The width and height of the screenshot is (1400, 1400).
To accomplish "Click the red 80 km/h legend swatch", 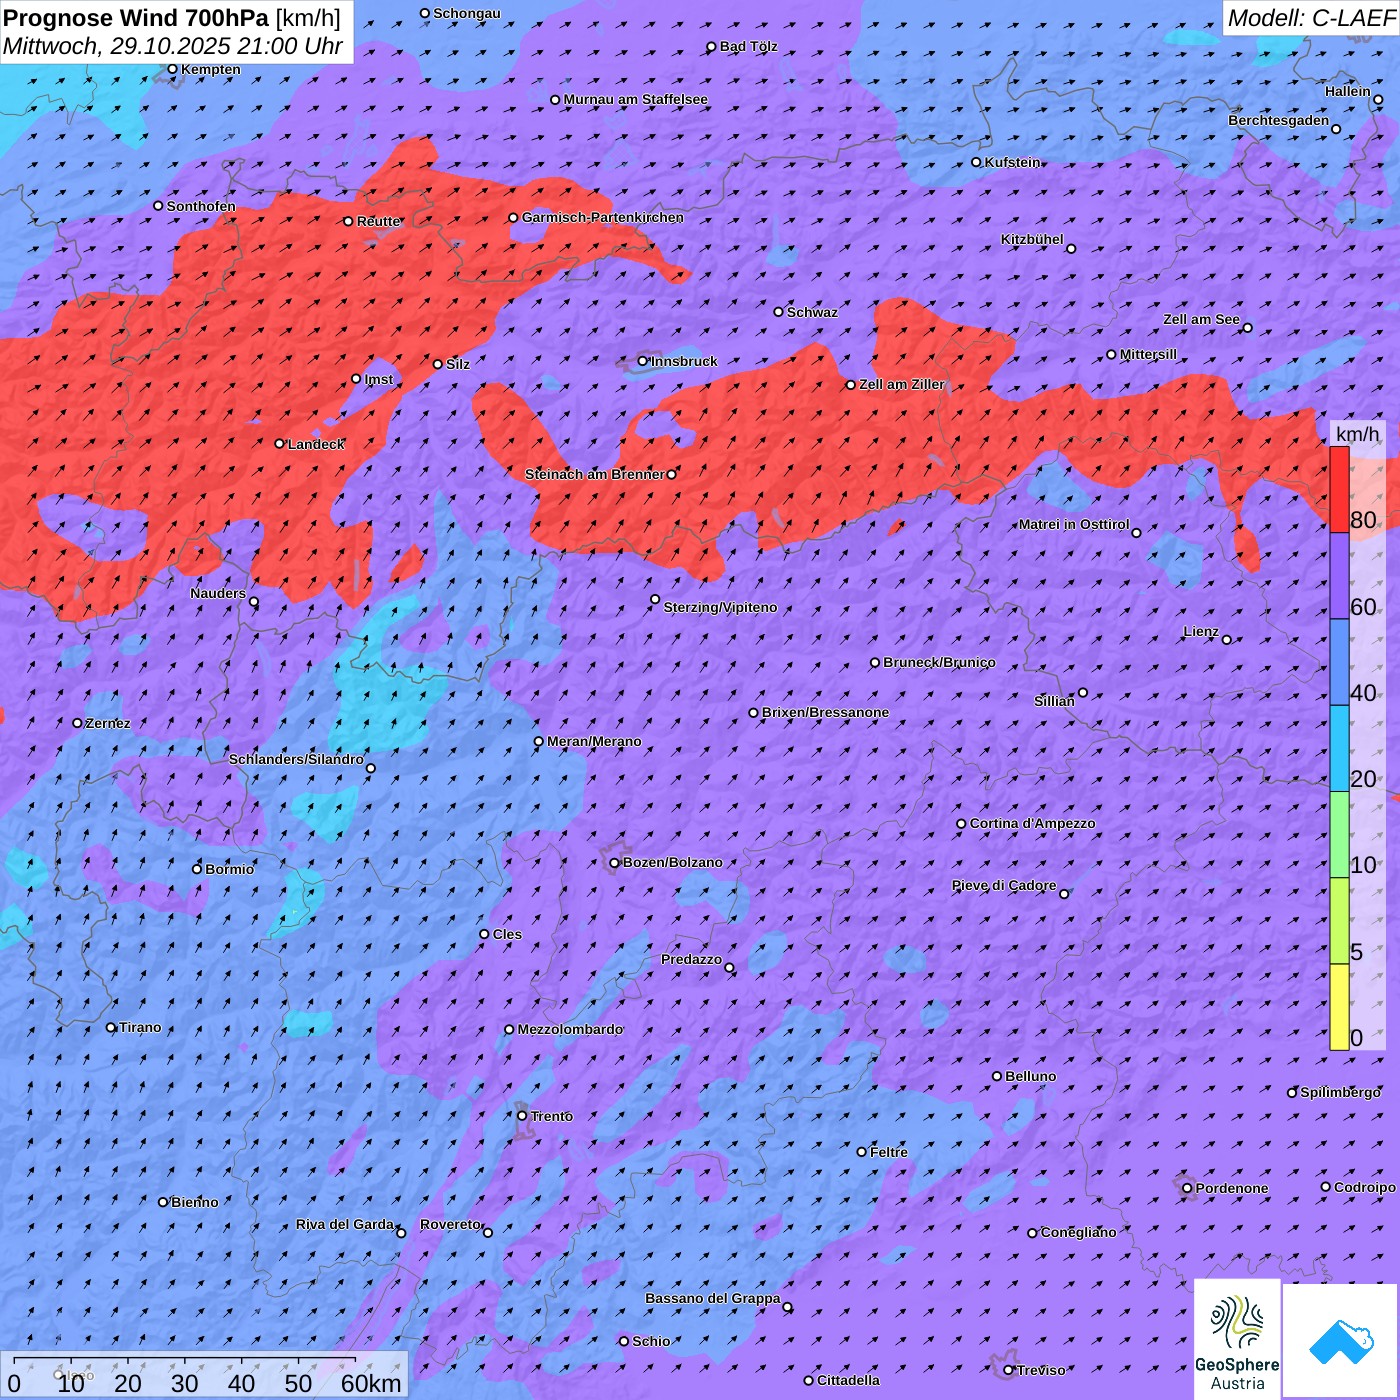I will click(x=1339, y=490).
